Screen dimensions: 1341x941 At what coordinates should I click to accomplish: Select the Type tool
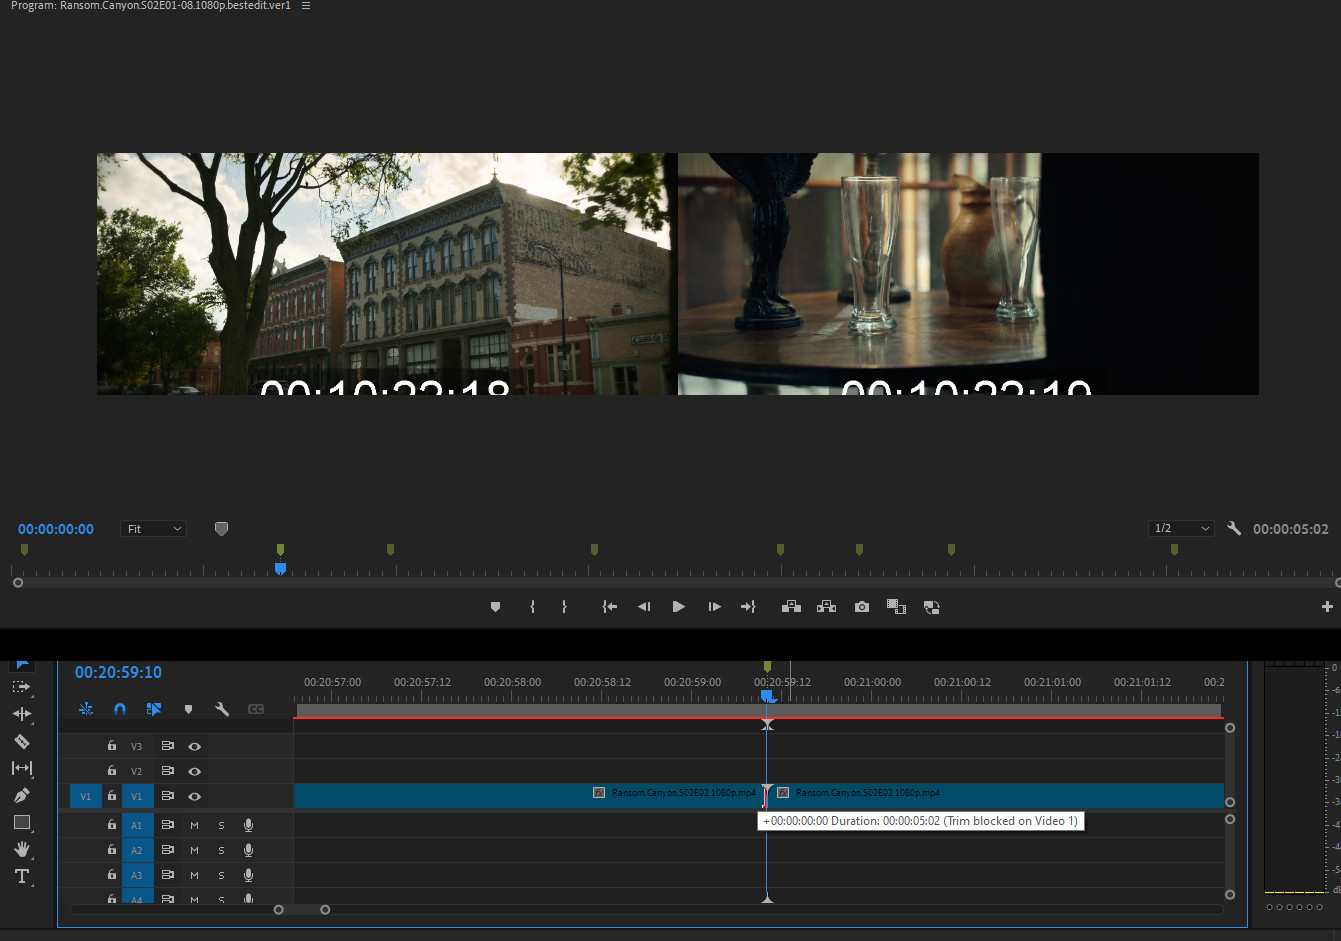click(21, 876)
